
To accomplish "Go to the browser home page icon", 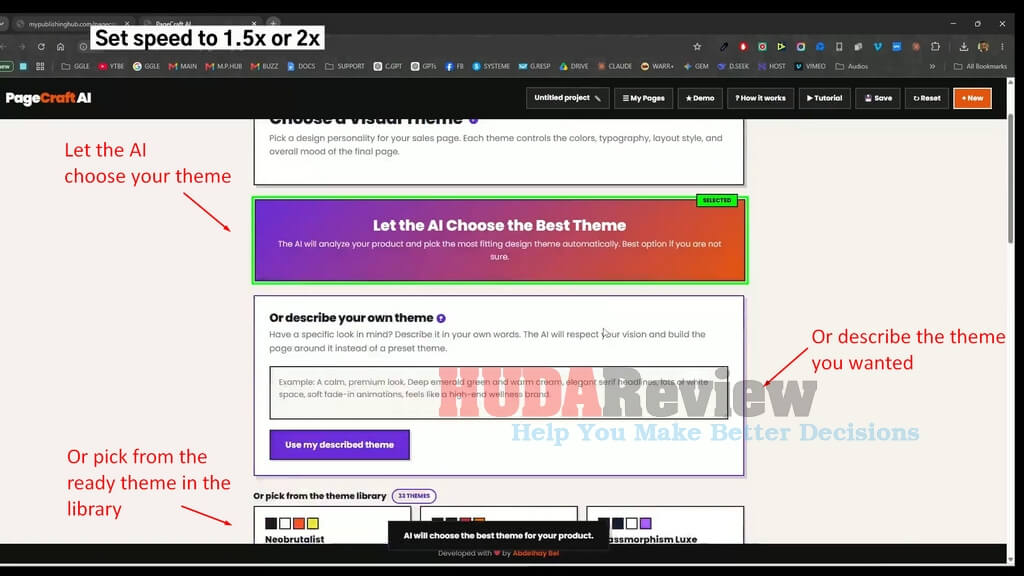I will click(x=61, y=47).
